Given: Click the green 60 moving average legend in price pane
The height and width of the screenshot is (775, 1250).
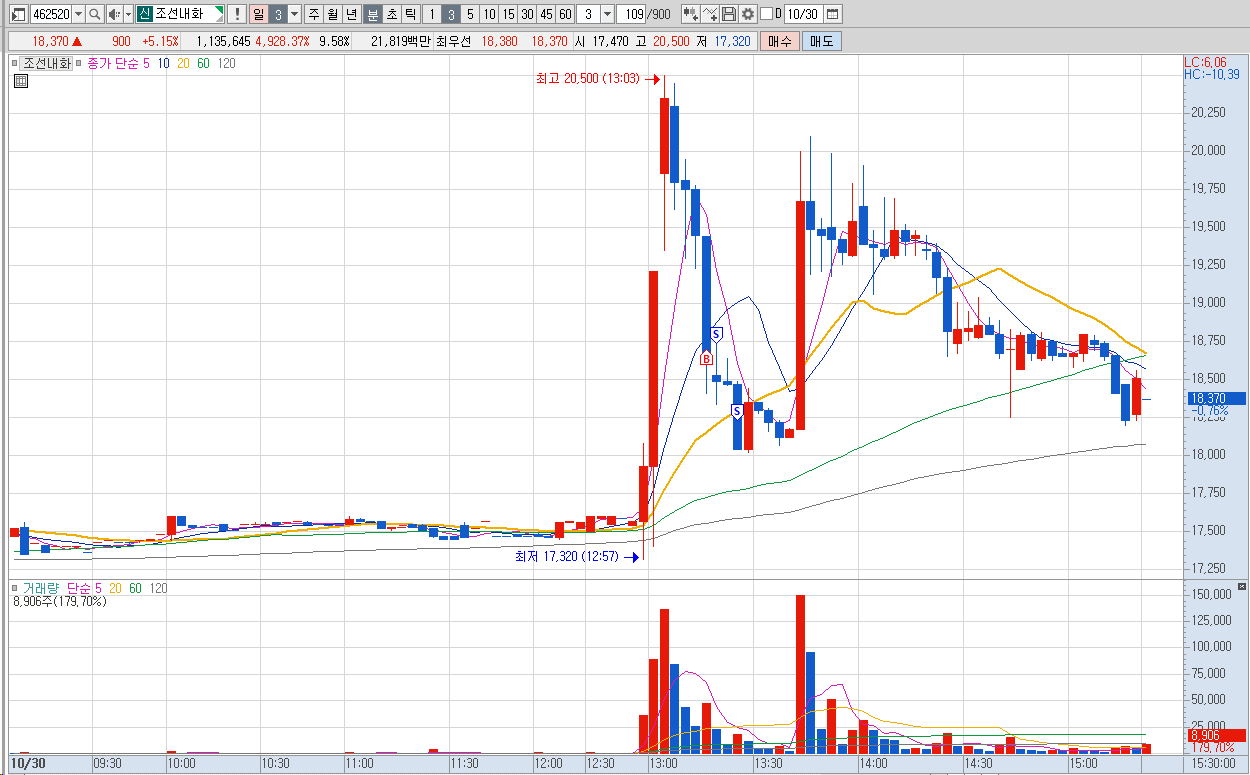Looking at the screenshot, I should [203, 63].
